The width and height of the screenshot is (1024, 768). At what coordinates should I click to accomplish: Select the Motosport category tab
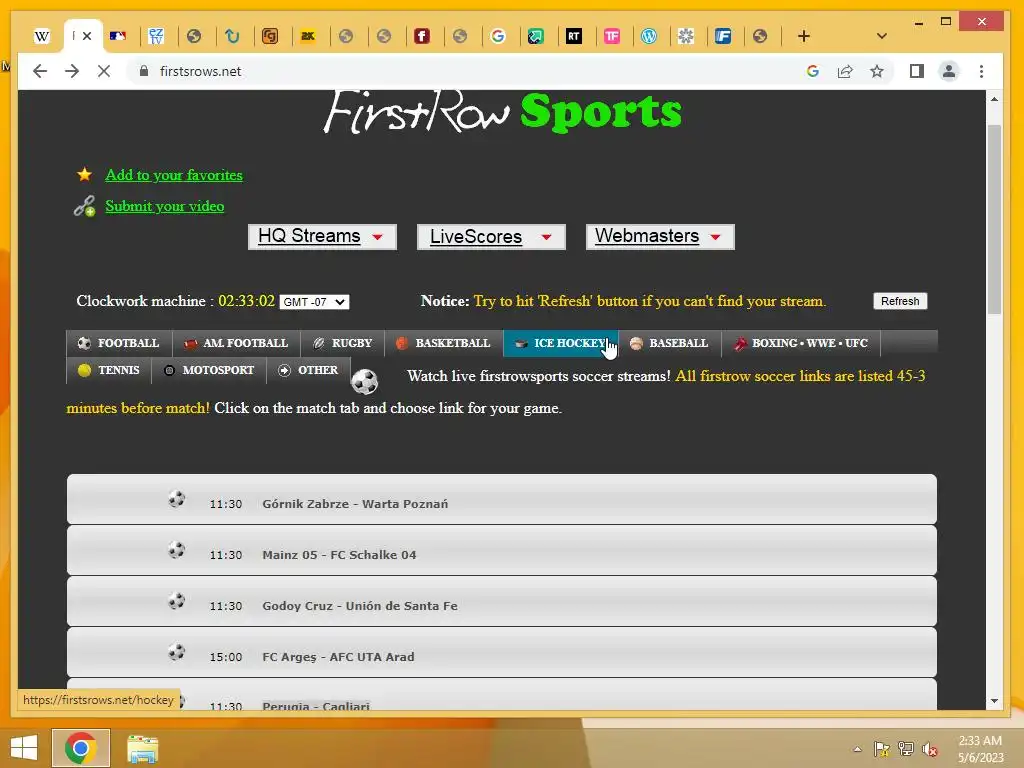209,370
